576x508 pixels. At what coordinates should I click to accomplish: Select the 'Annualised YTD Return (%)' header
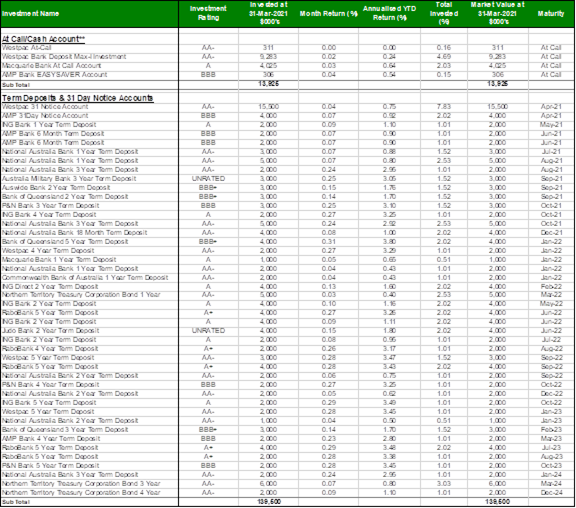click(389, 13)
